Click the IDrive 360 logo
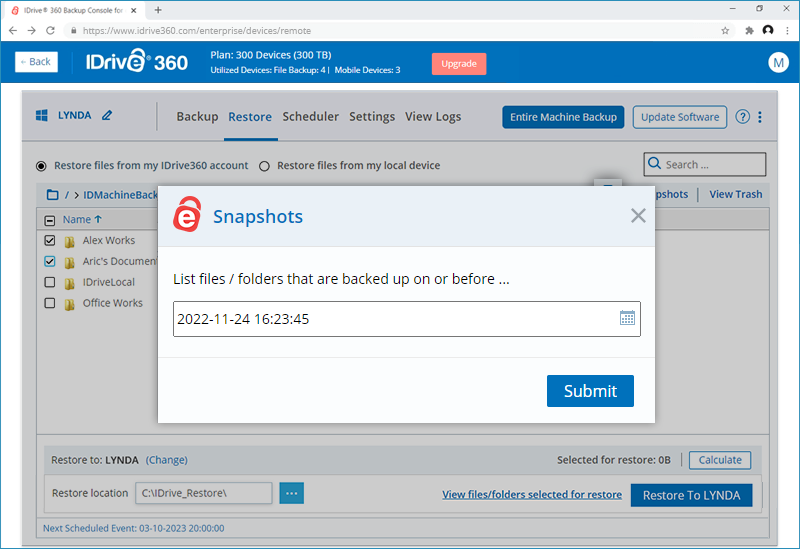The height and width of the screenshot is (549, 800). tap(136, 62)
